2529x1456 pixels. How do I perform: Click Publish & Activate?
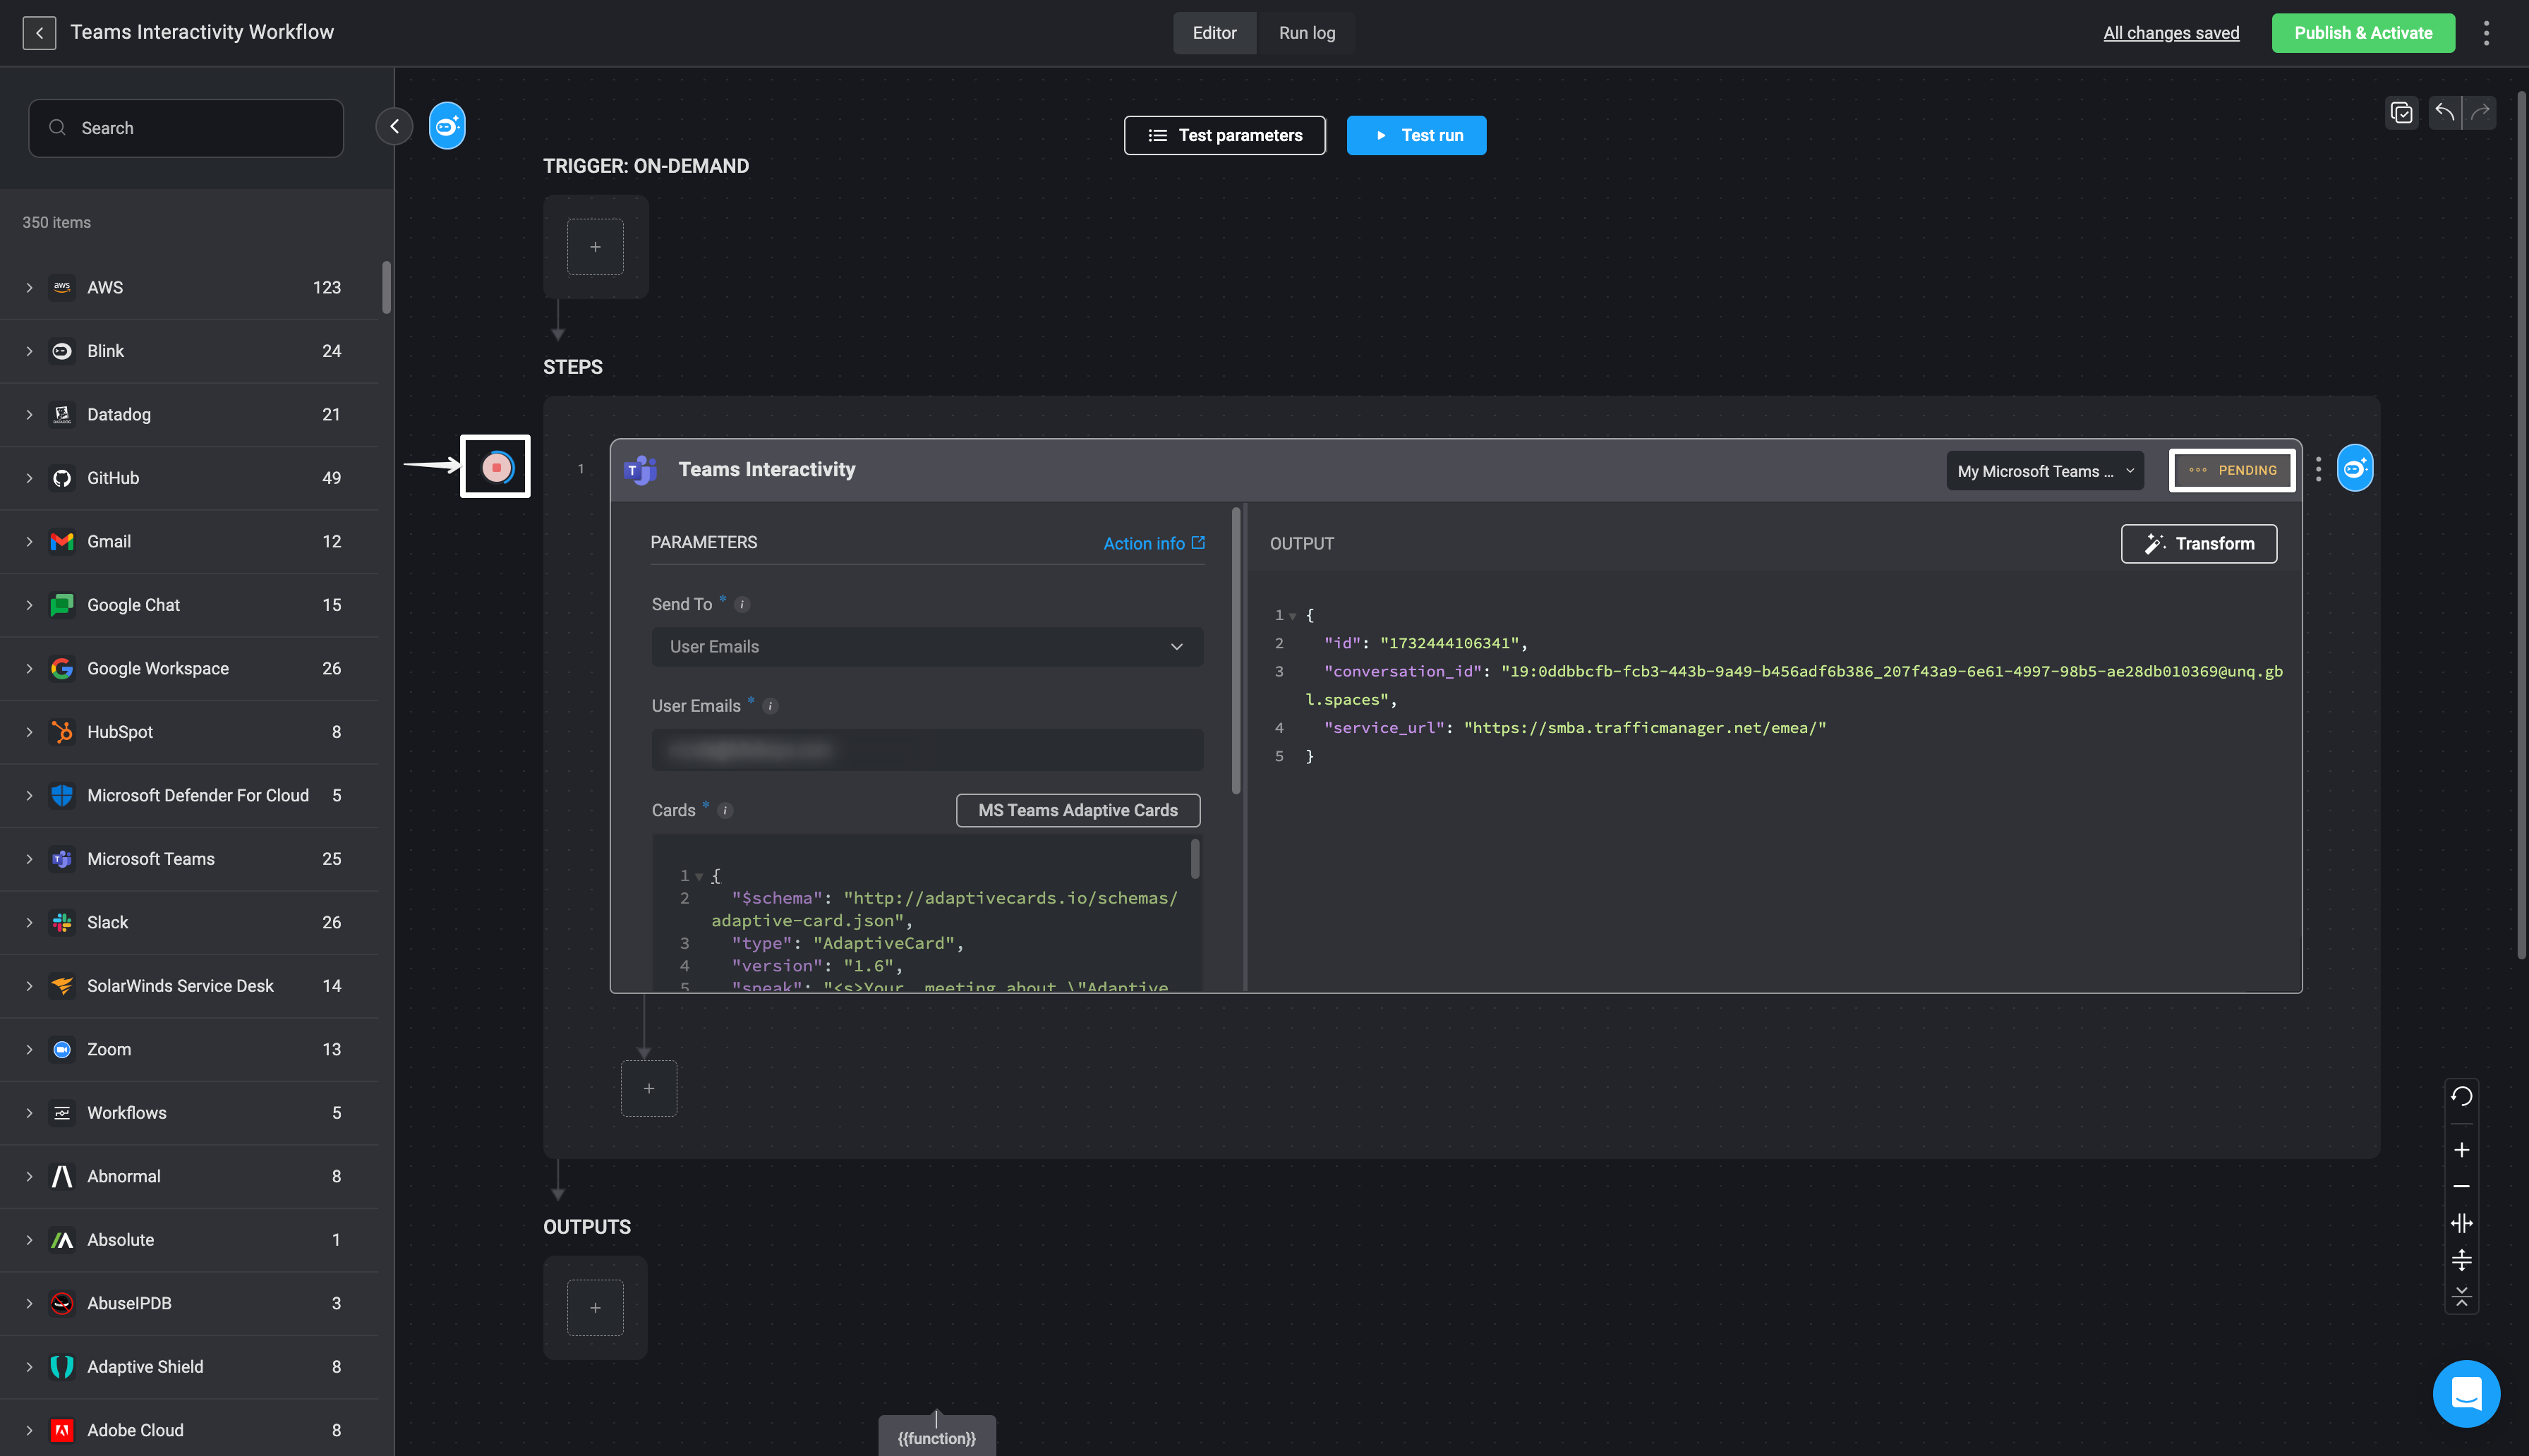[2363, 33]
